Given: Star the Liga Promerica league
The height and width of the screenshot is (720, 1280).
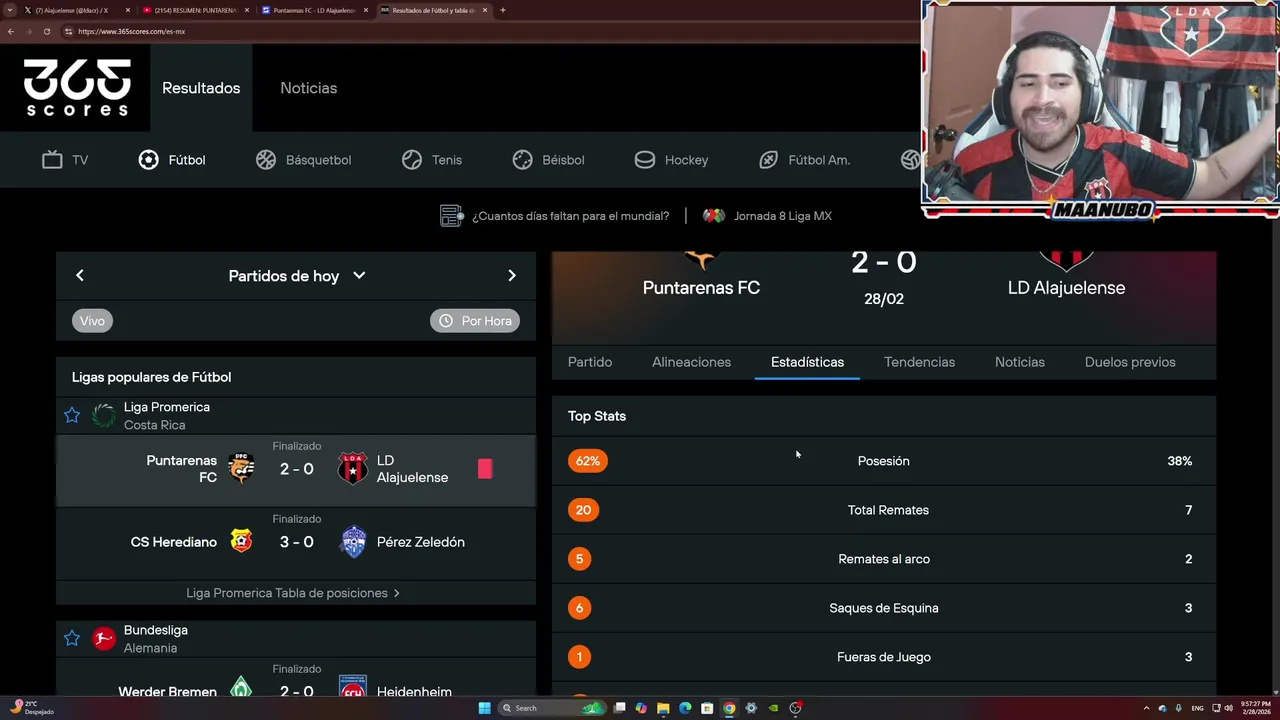Looking at the screenshot, I should (72, 415).
